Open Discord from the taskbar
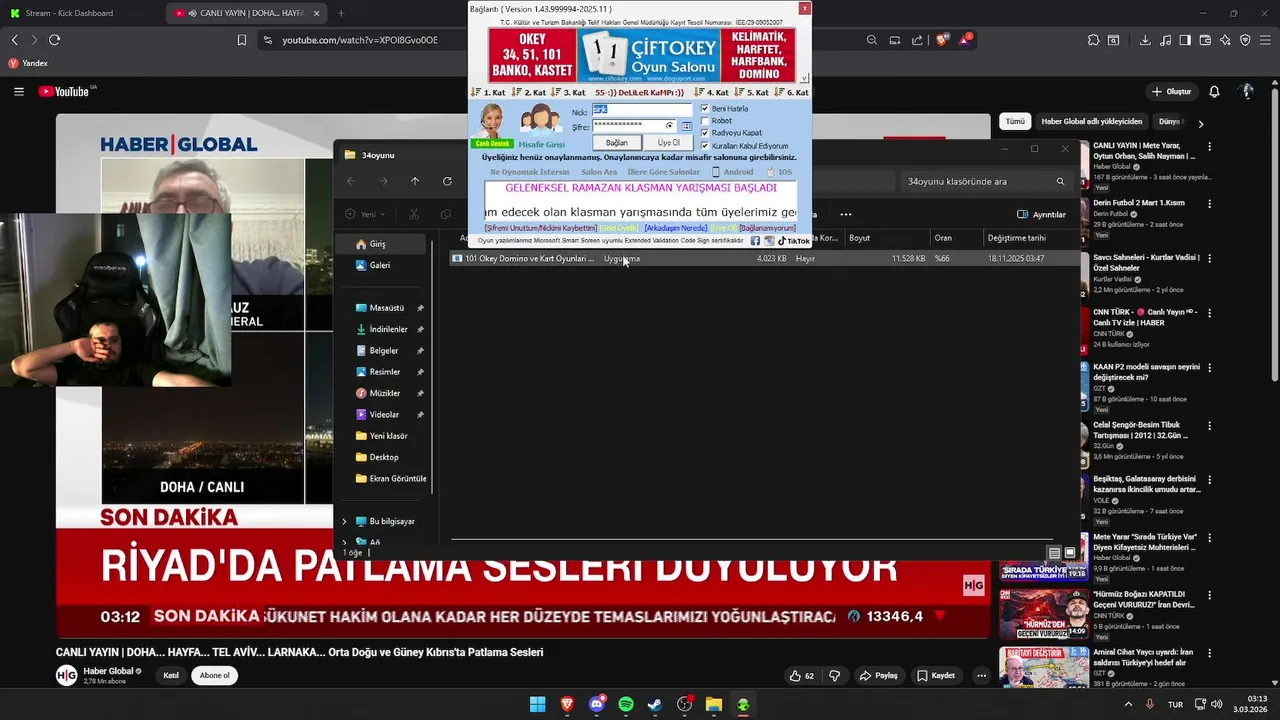 (597, 704)
